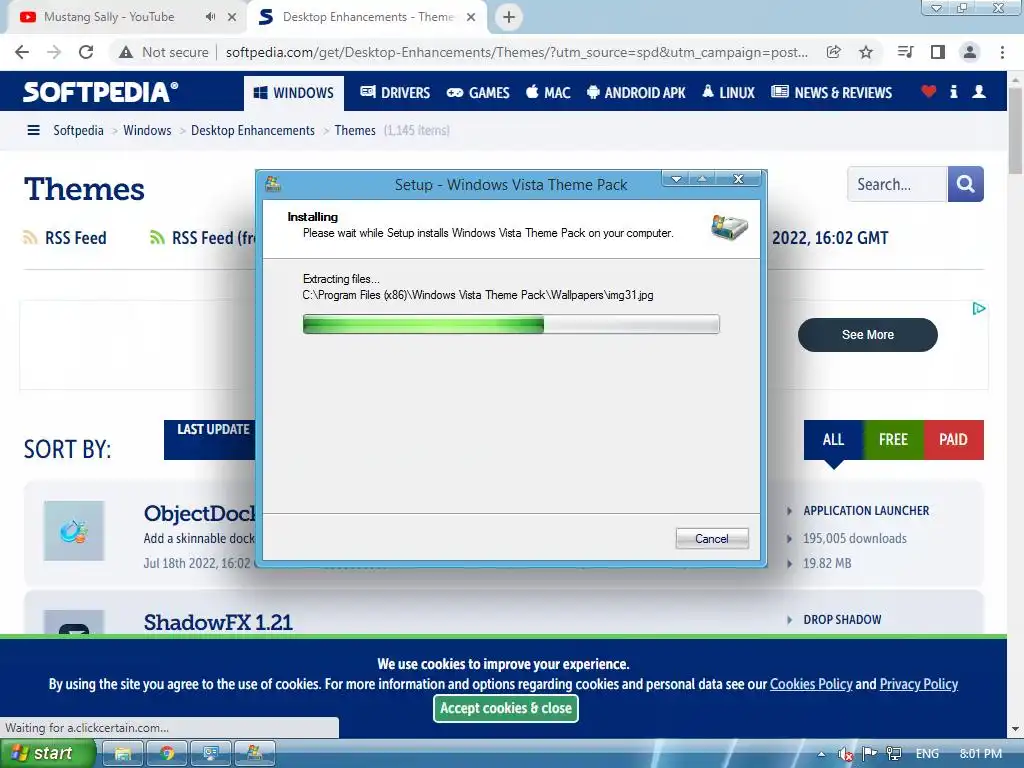Click the installation progress bar
This screenshot has height=768, width=1024.
[511, 324]
